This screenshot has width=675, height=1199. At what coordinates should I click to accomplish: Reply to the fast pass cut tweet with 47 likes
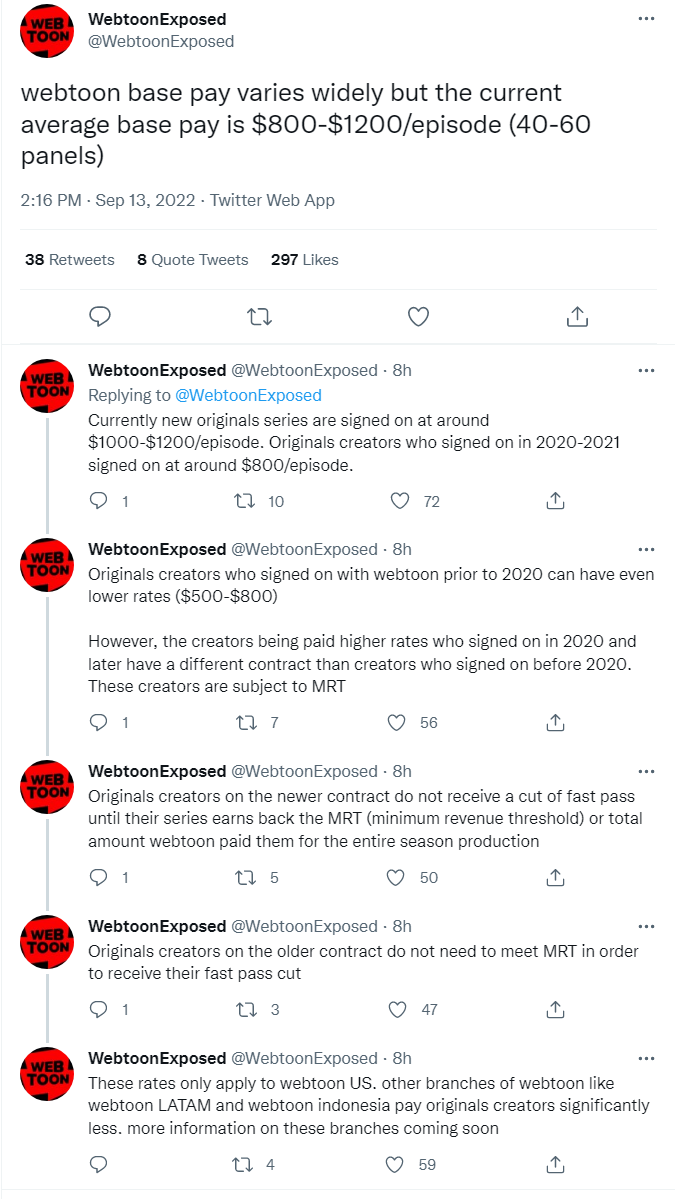99,1009
